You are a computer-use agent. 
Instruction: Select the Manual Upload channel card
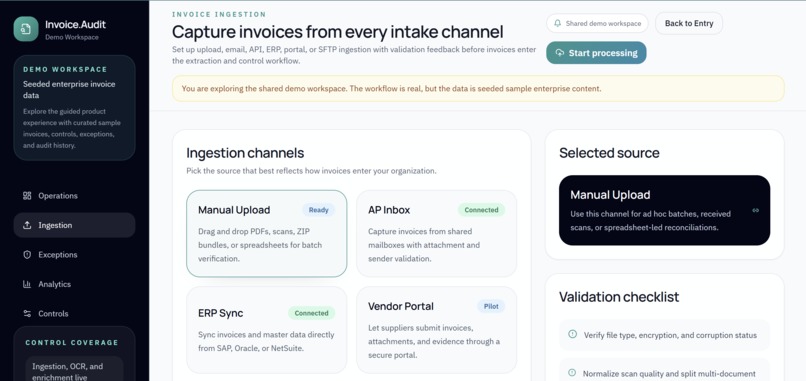pyautogui.click(x=266, y=233)
